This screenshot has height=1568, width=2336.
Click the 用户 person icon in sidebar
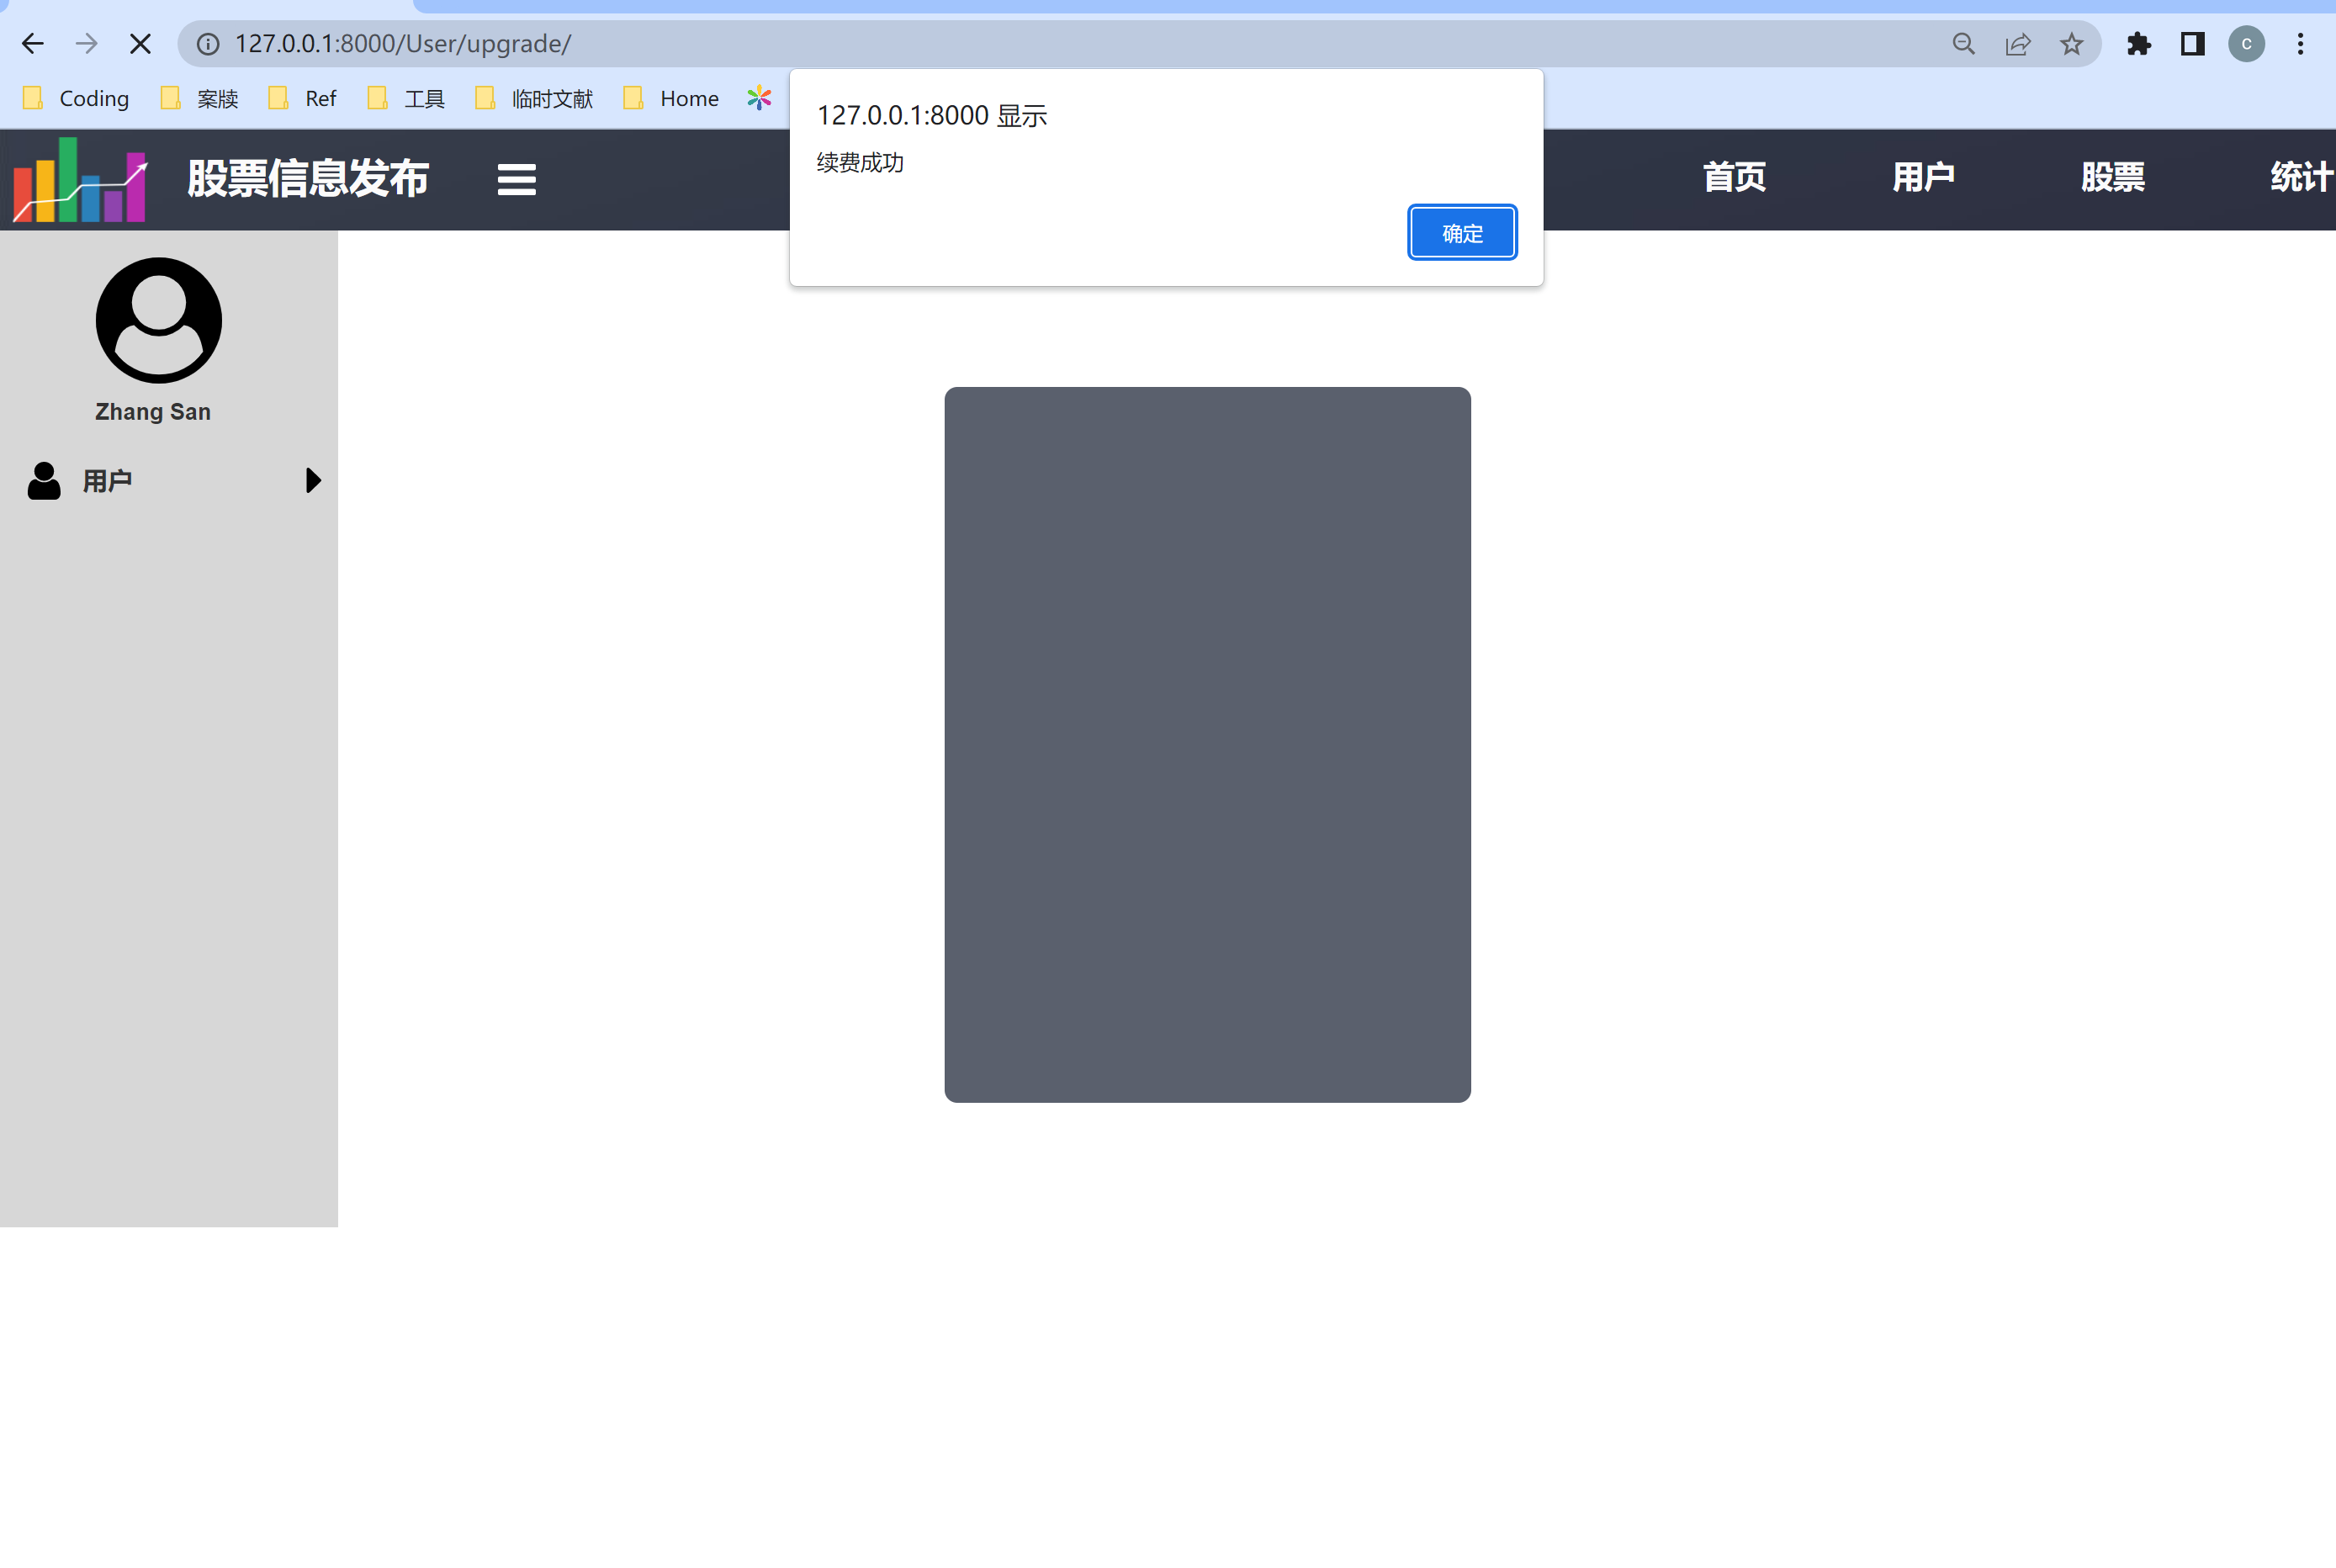[44, 481]
